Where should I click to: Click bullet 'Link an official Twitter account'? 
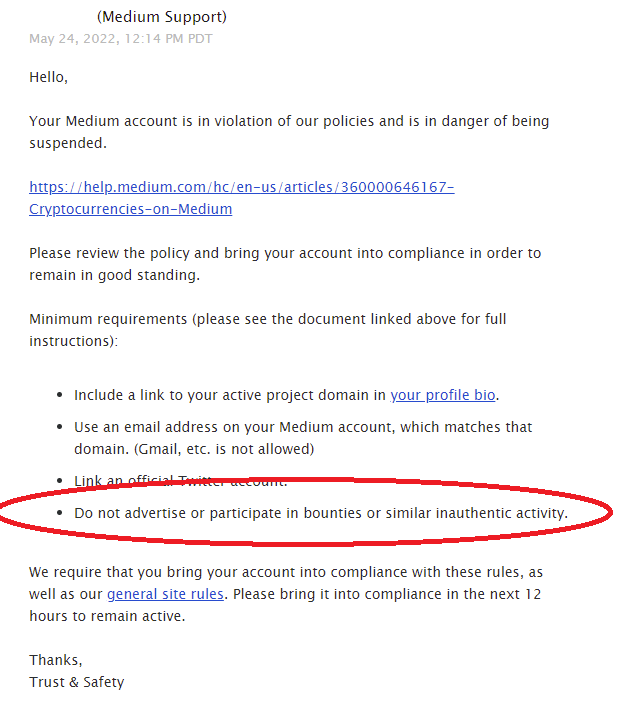click(x=181, y=481)
